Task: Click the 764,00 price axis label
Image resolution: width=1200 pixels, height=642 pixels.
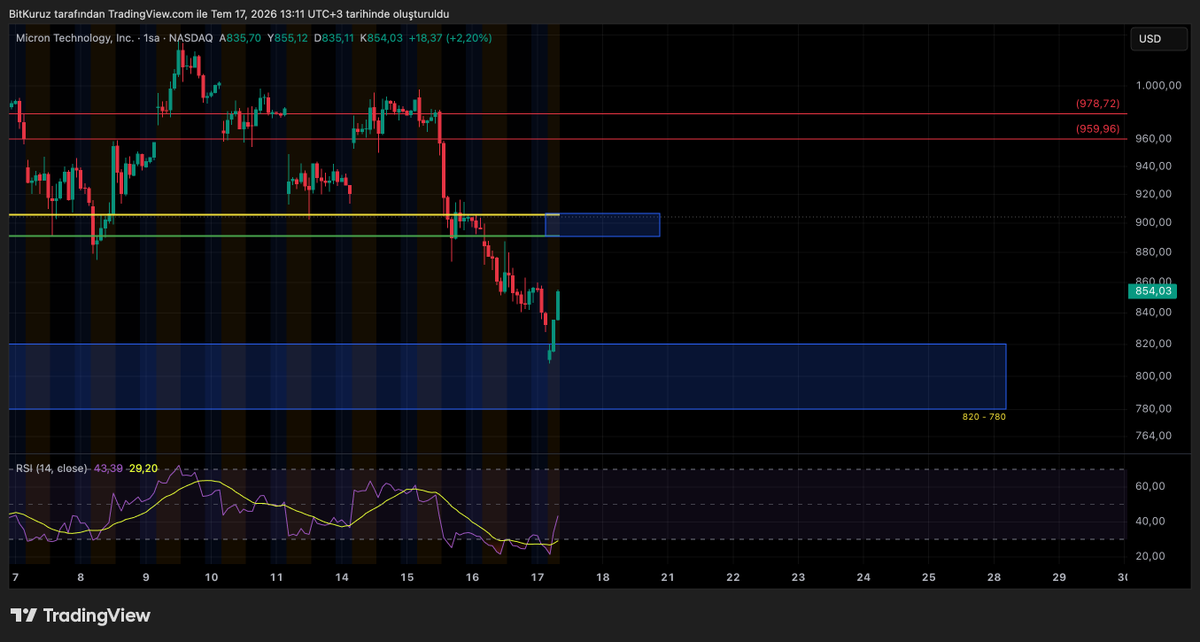Action: click(x=1152, y=436)
